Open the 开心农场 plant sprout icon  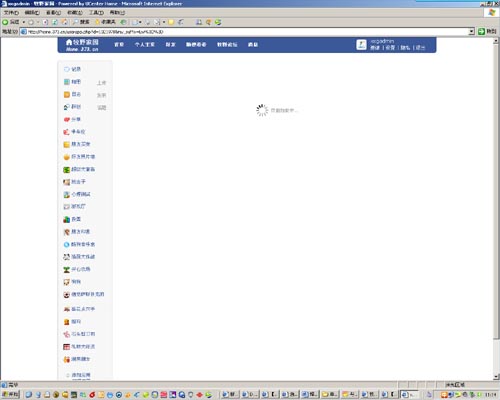pyautogui.click(x=67, y=269)
